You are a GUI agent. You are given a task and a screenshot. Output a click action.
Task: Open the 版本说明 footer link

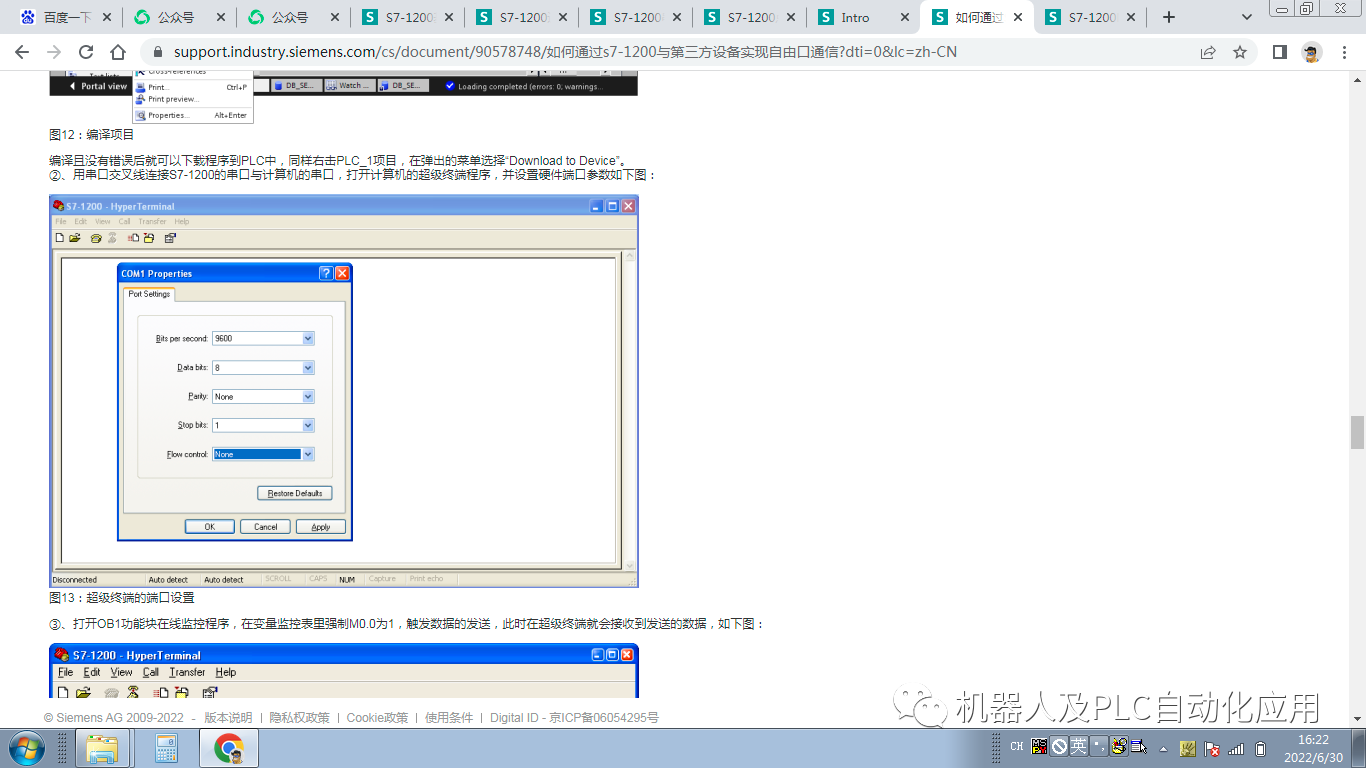point(228,718)
